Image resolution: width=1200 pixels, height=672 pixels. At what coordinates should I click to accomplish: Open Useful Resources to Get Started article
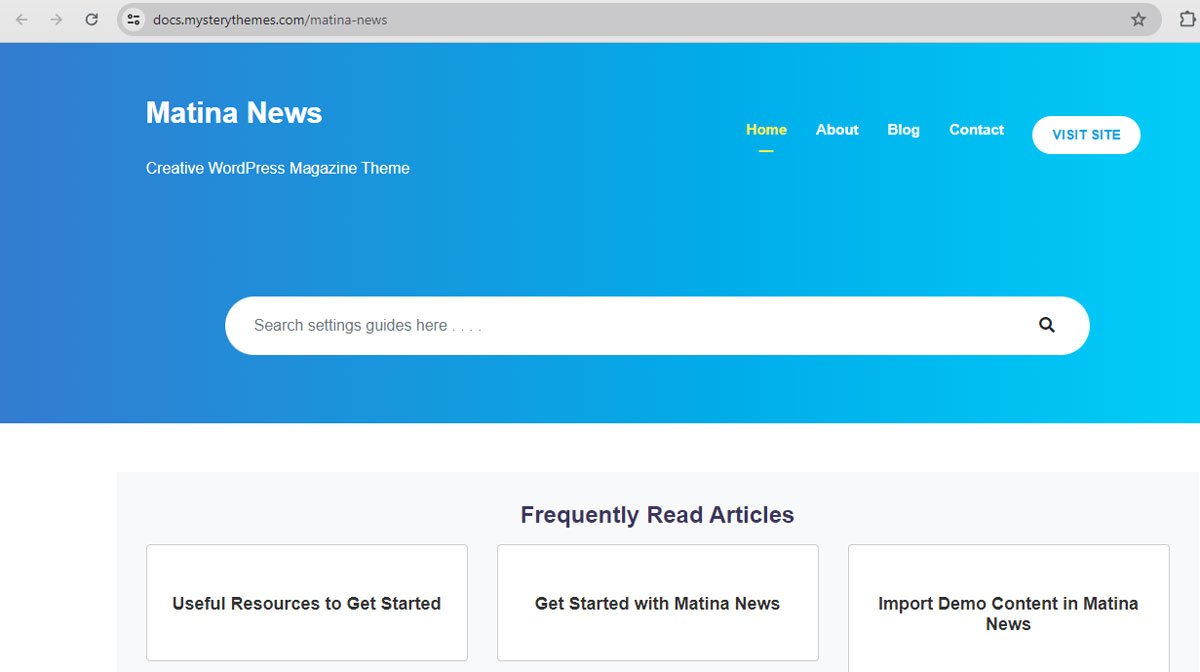pos(307,603)
